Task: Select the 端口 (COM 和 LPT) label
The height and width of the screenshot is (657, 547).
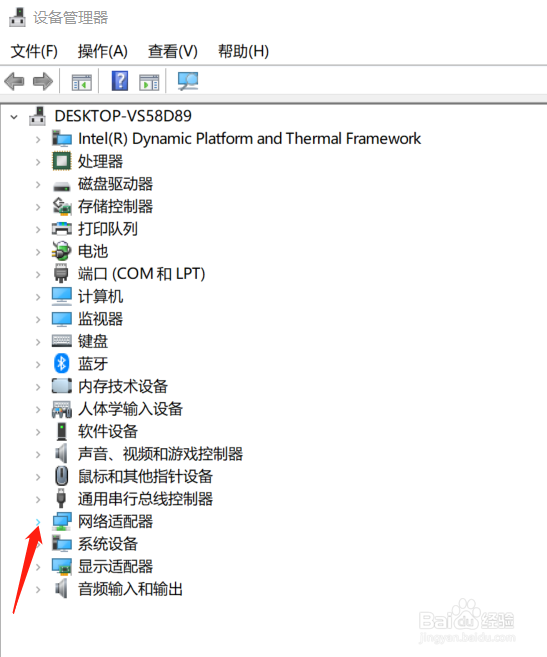Action: tap(142, 274)
